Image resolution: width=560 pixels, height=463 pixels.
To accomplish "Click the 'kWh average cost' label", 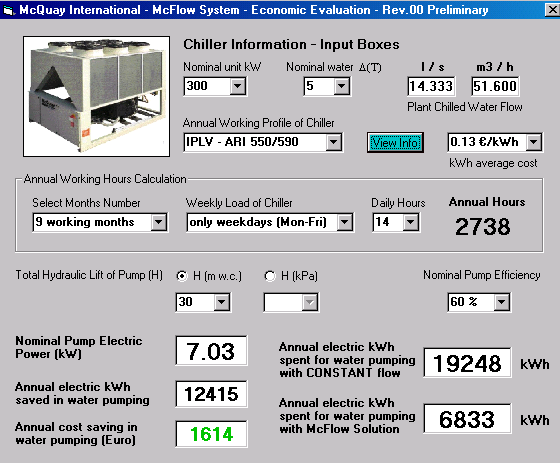I will pos(493,163).
